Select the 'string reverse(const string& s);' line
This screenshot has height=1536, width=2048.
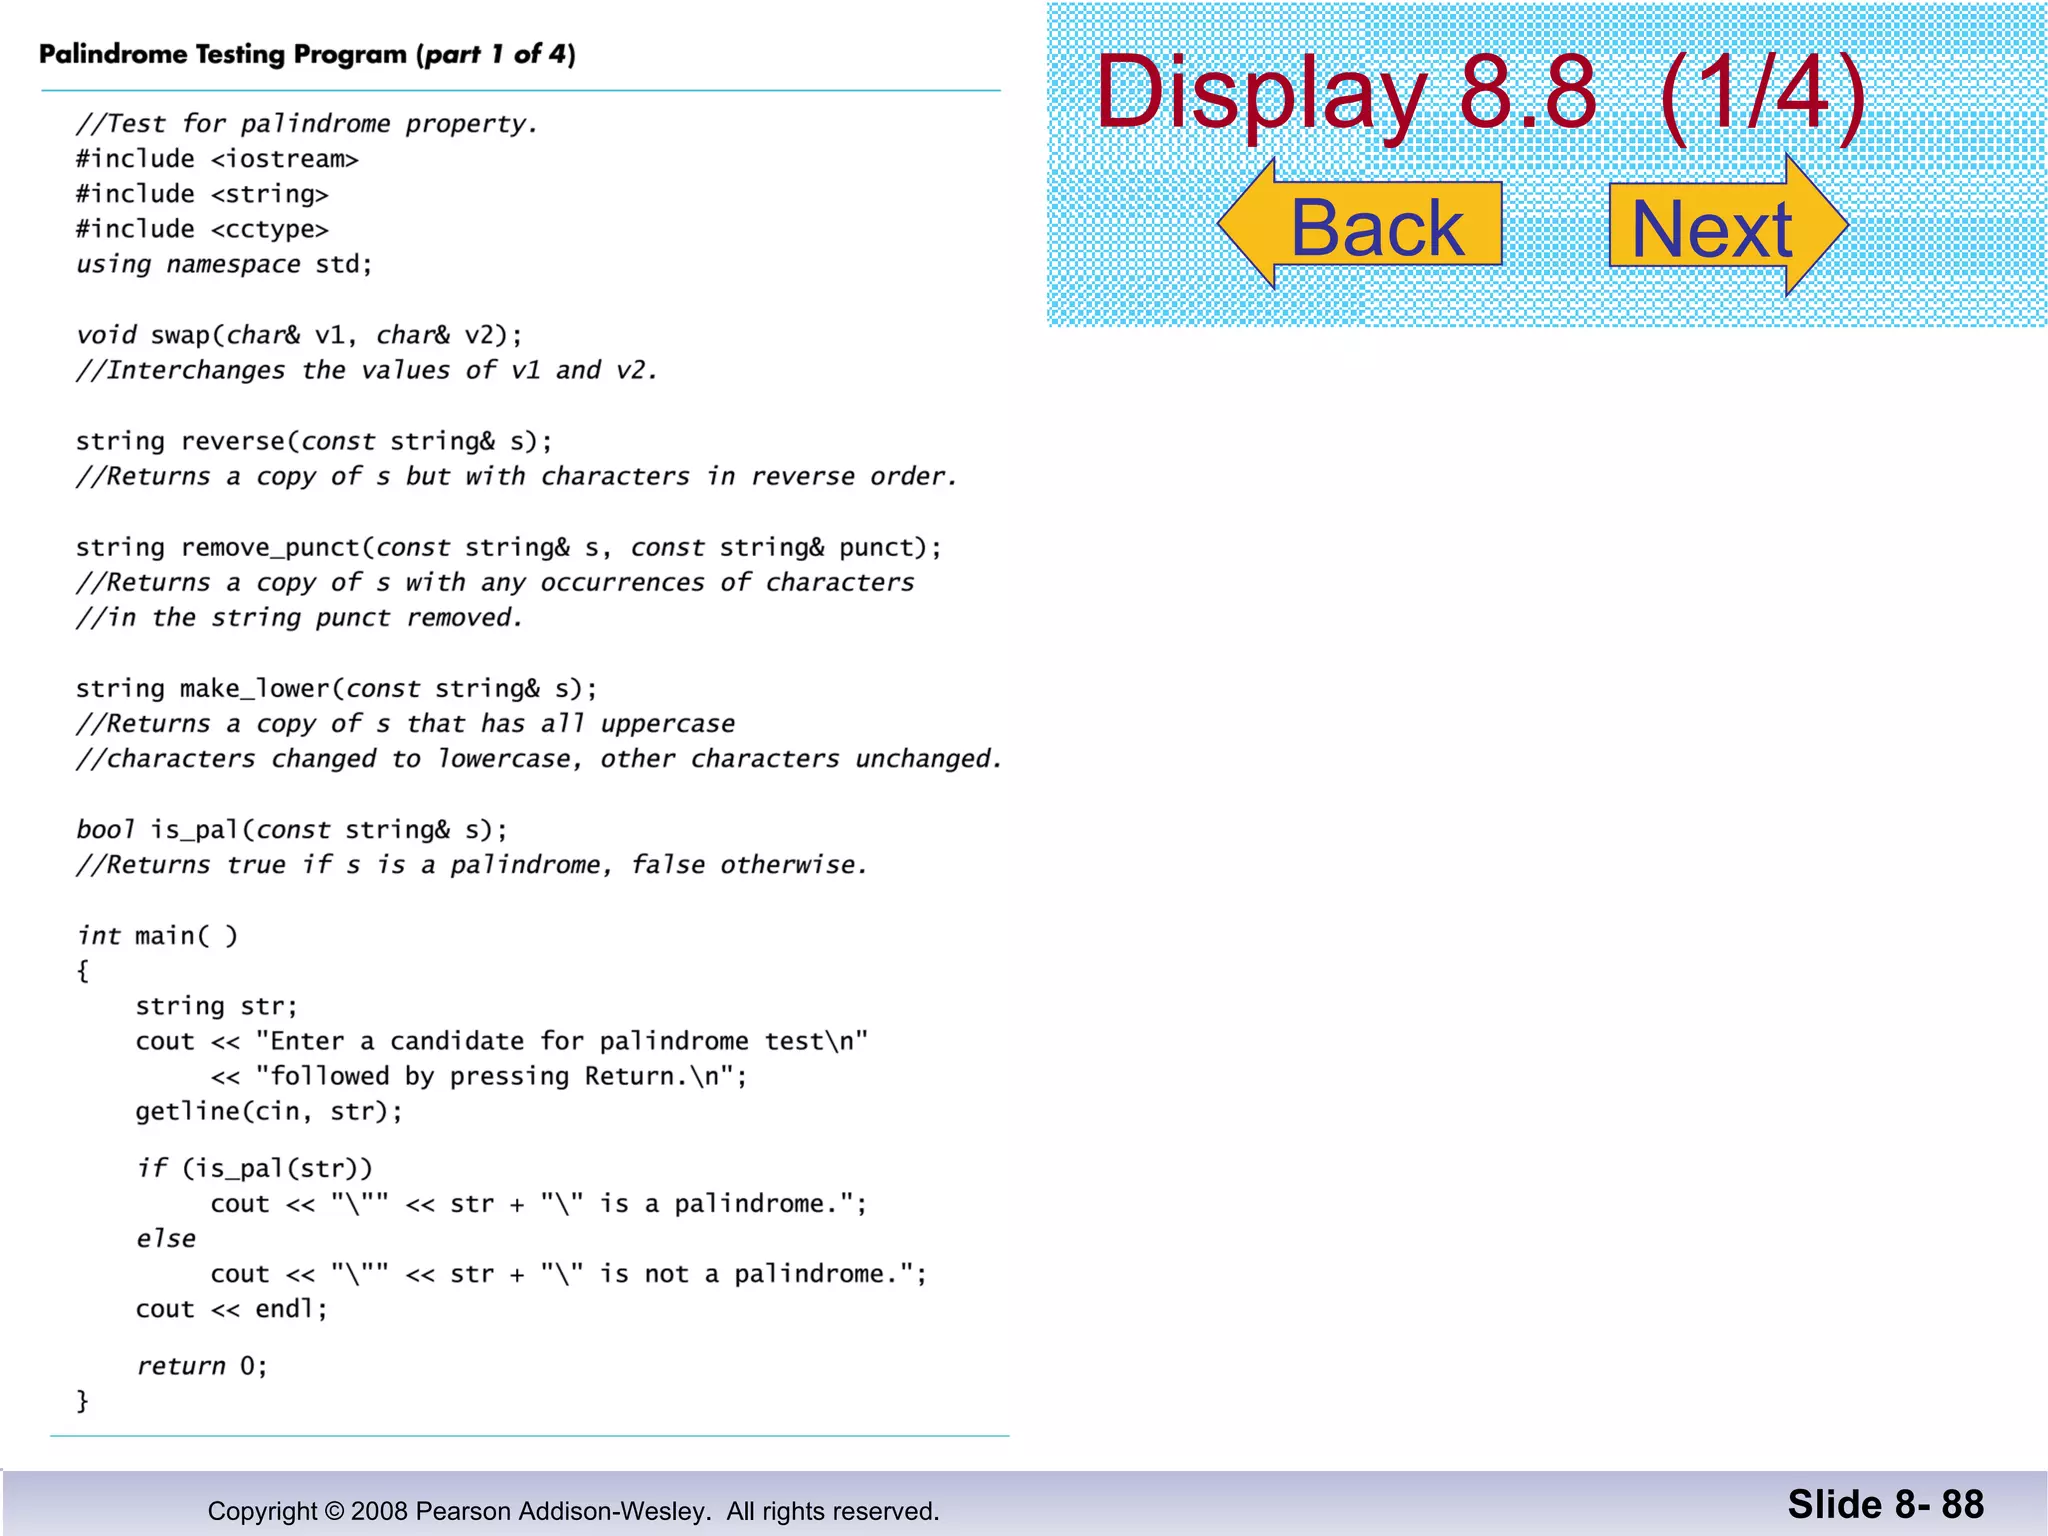pos(314,441)
